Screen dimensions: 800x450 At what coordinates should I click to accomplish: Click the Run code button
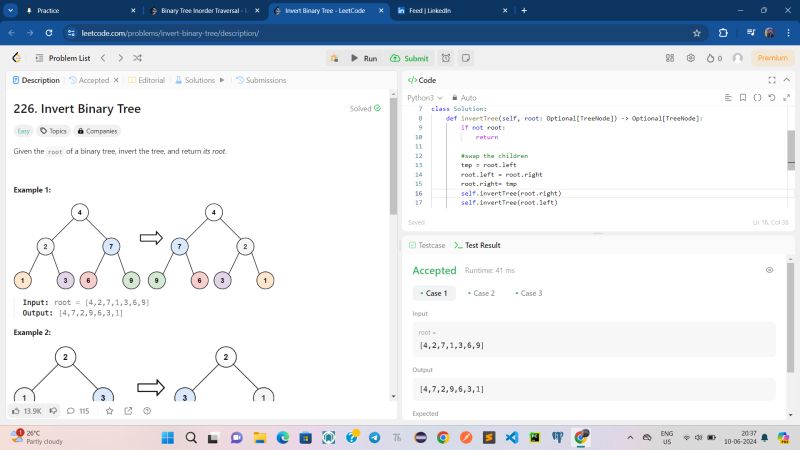(363, 58)
